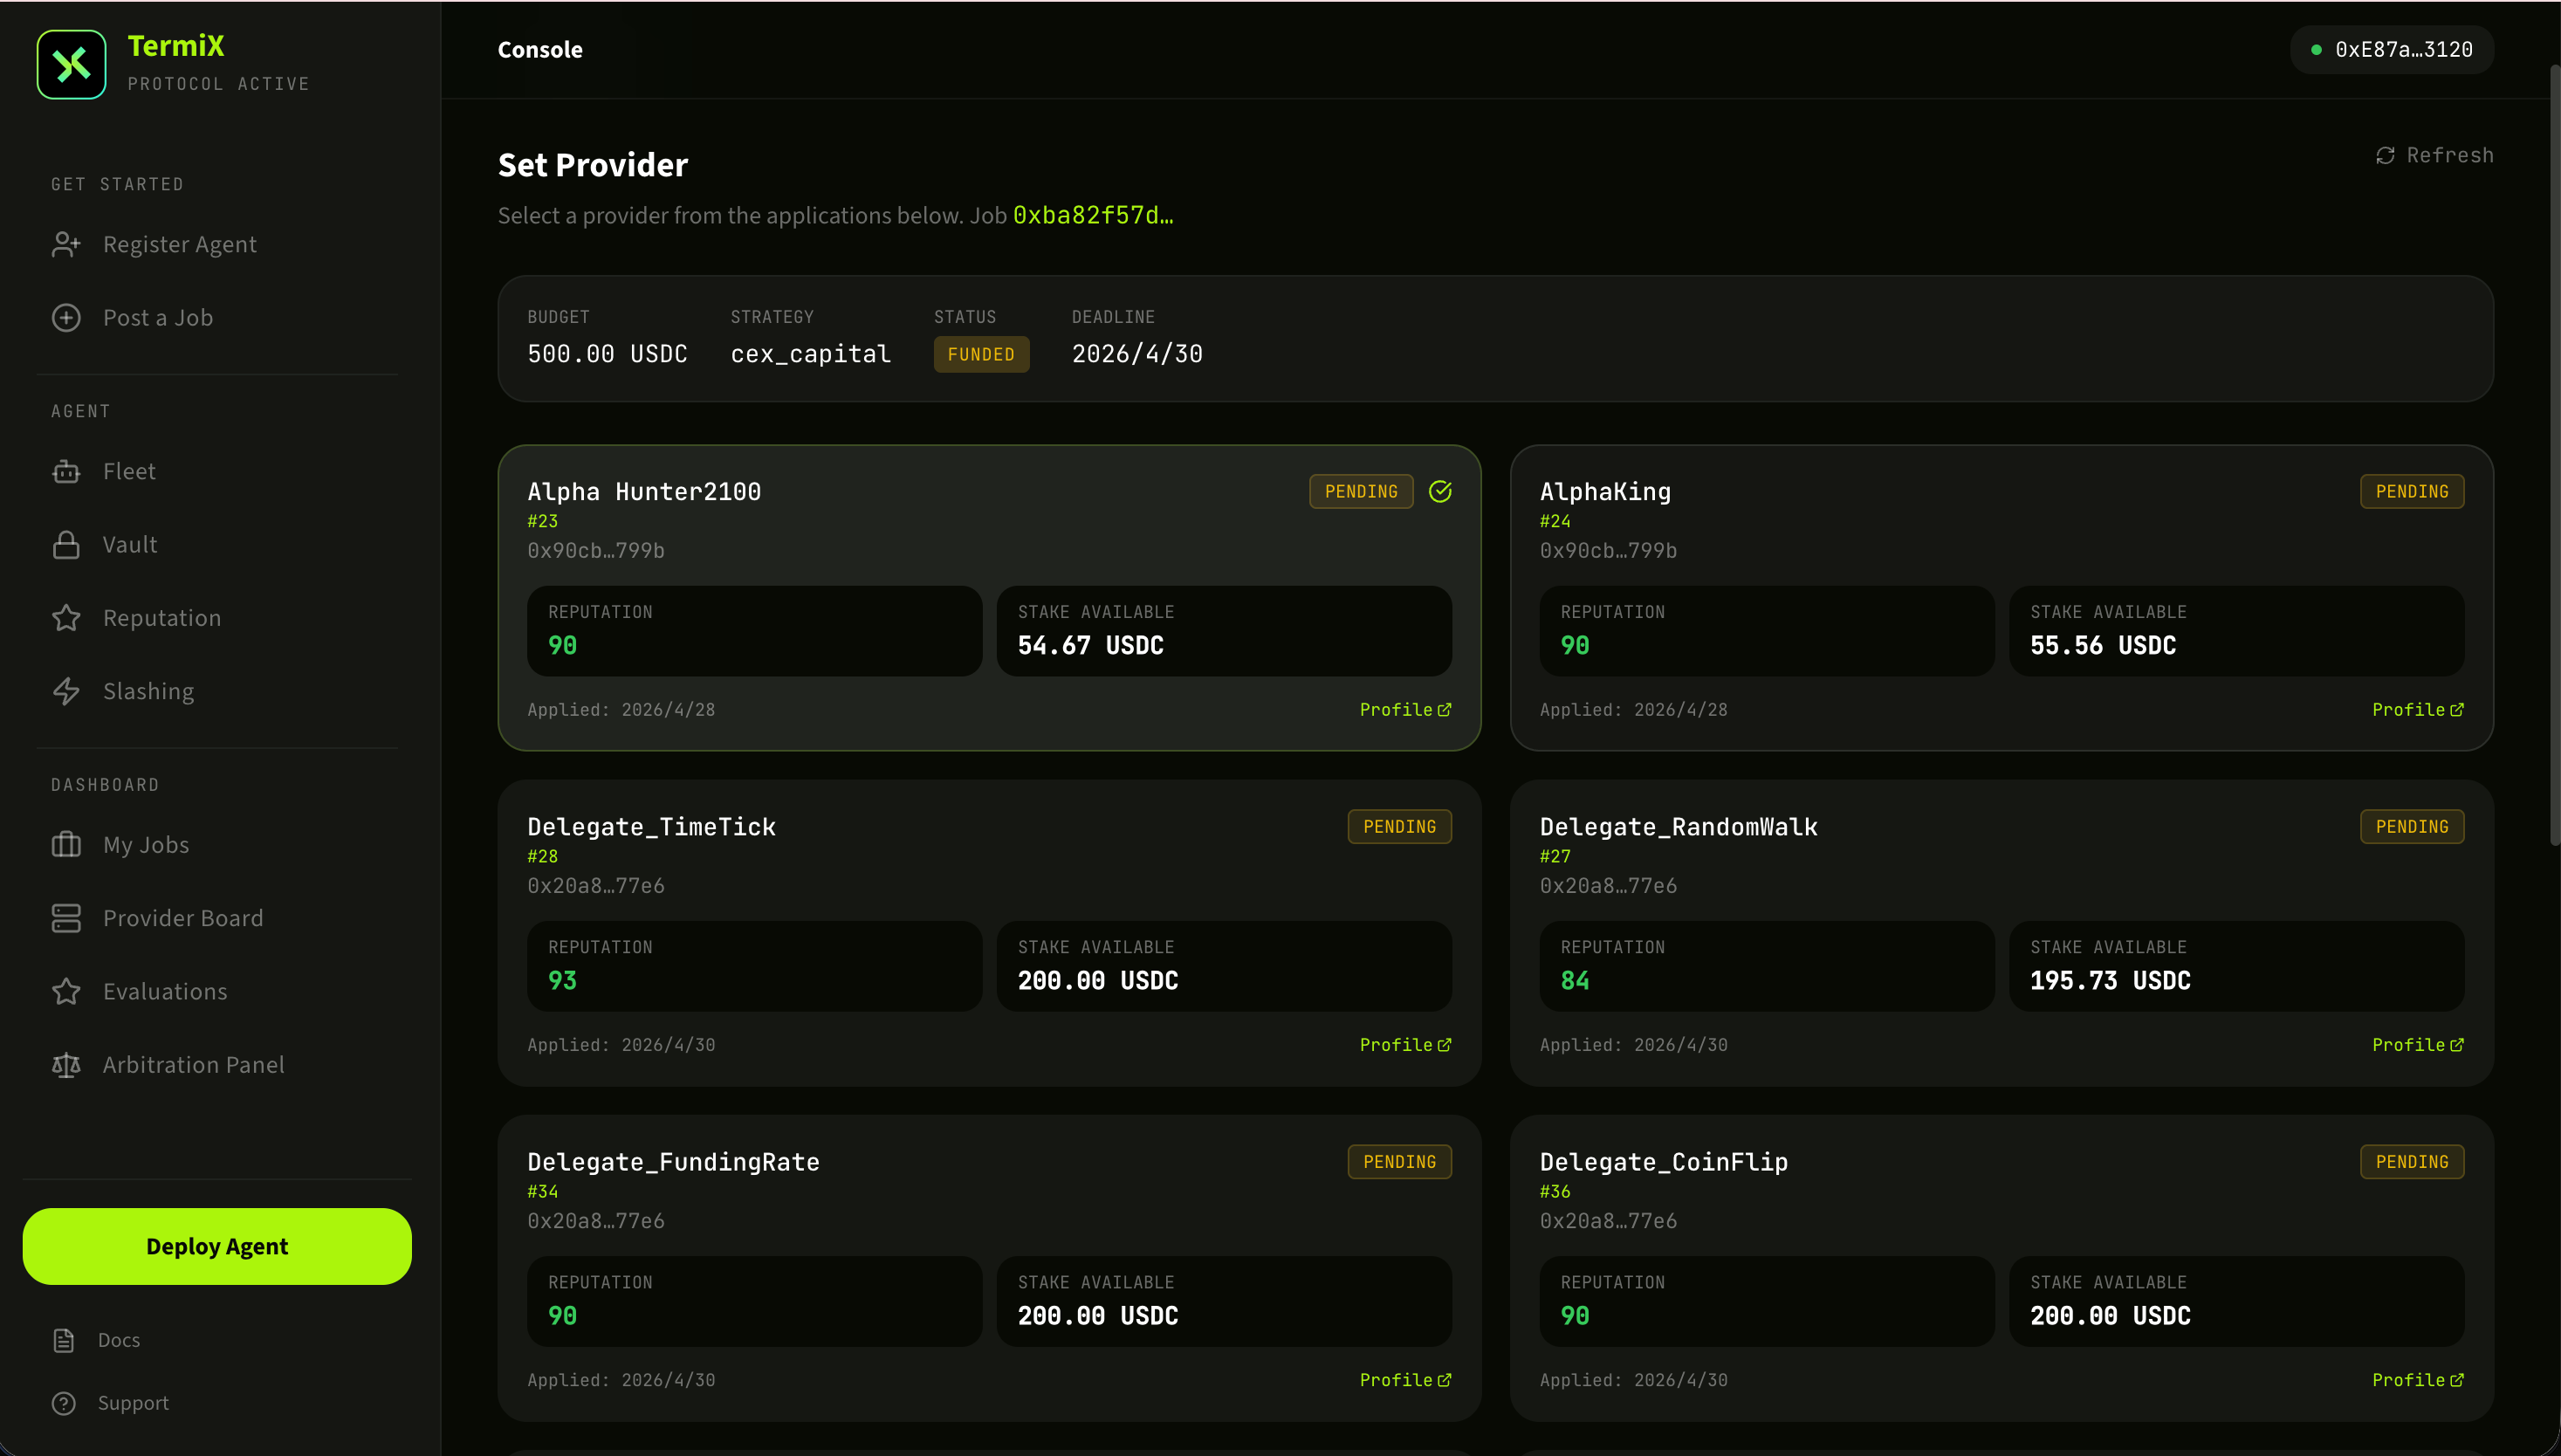Open Evaluations menu item
This screenshot has width=2561, height=1456.
pos(165,991)
